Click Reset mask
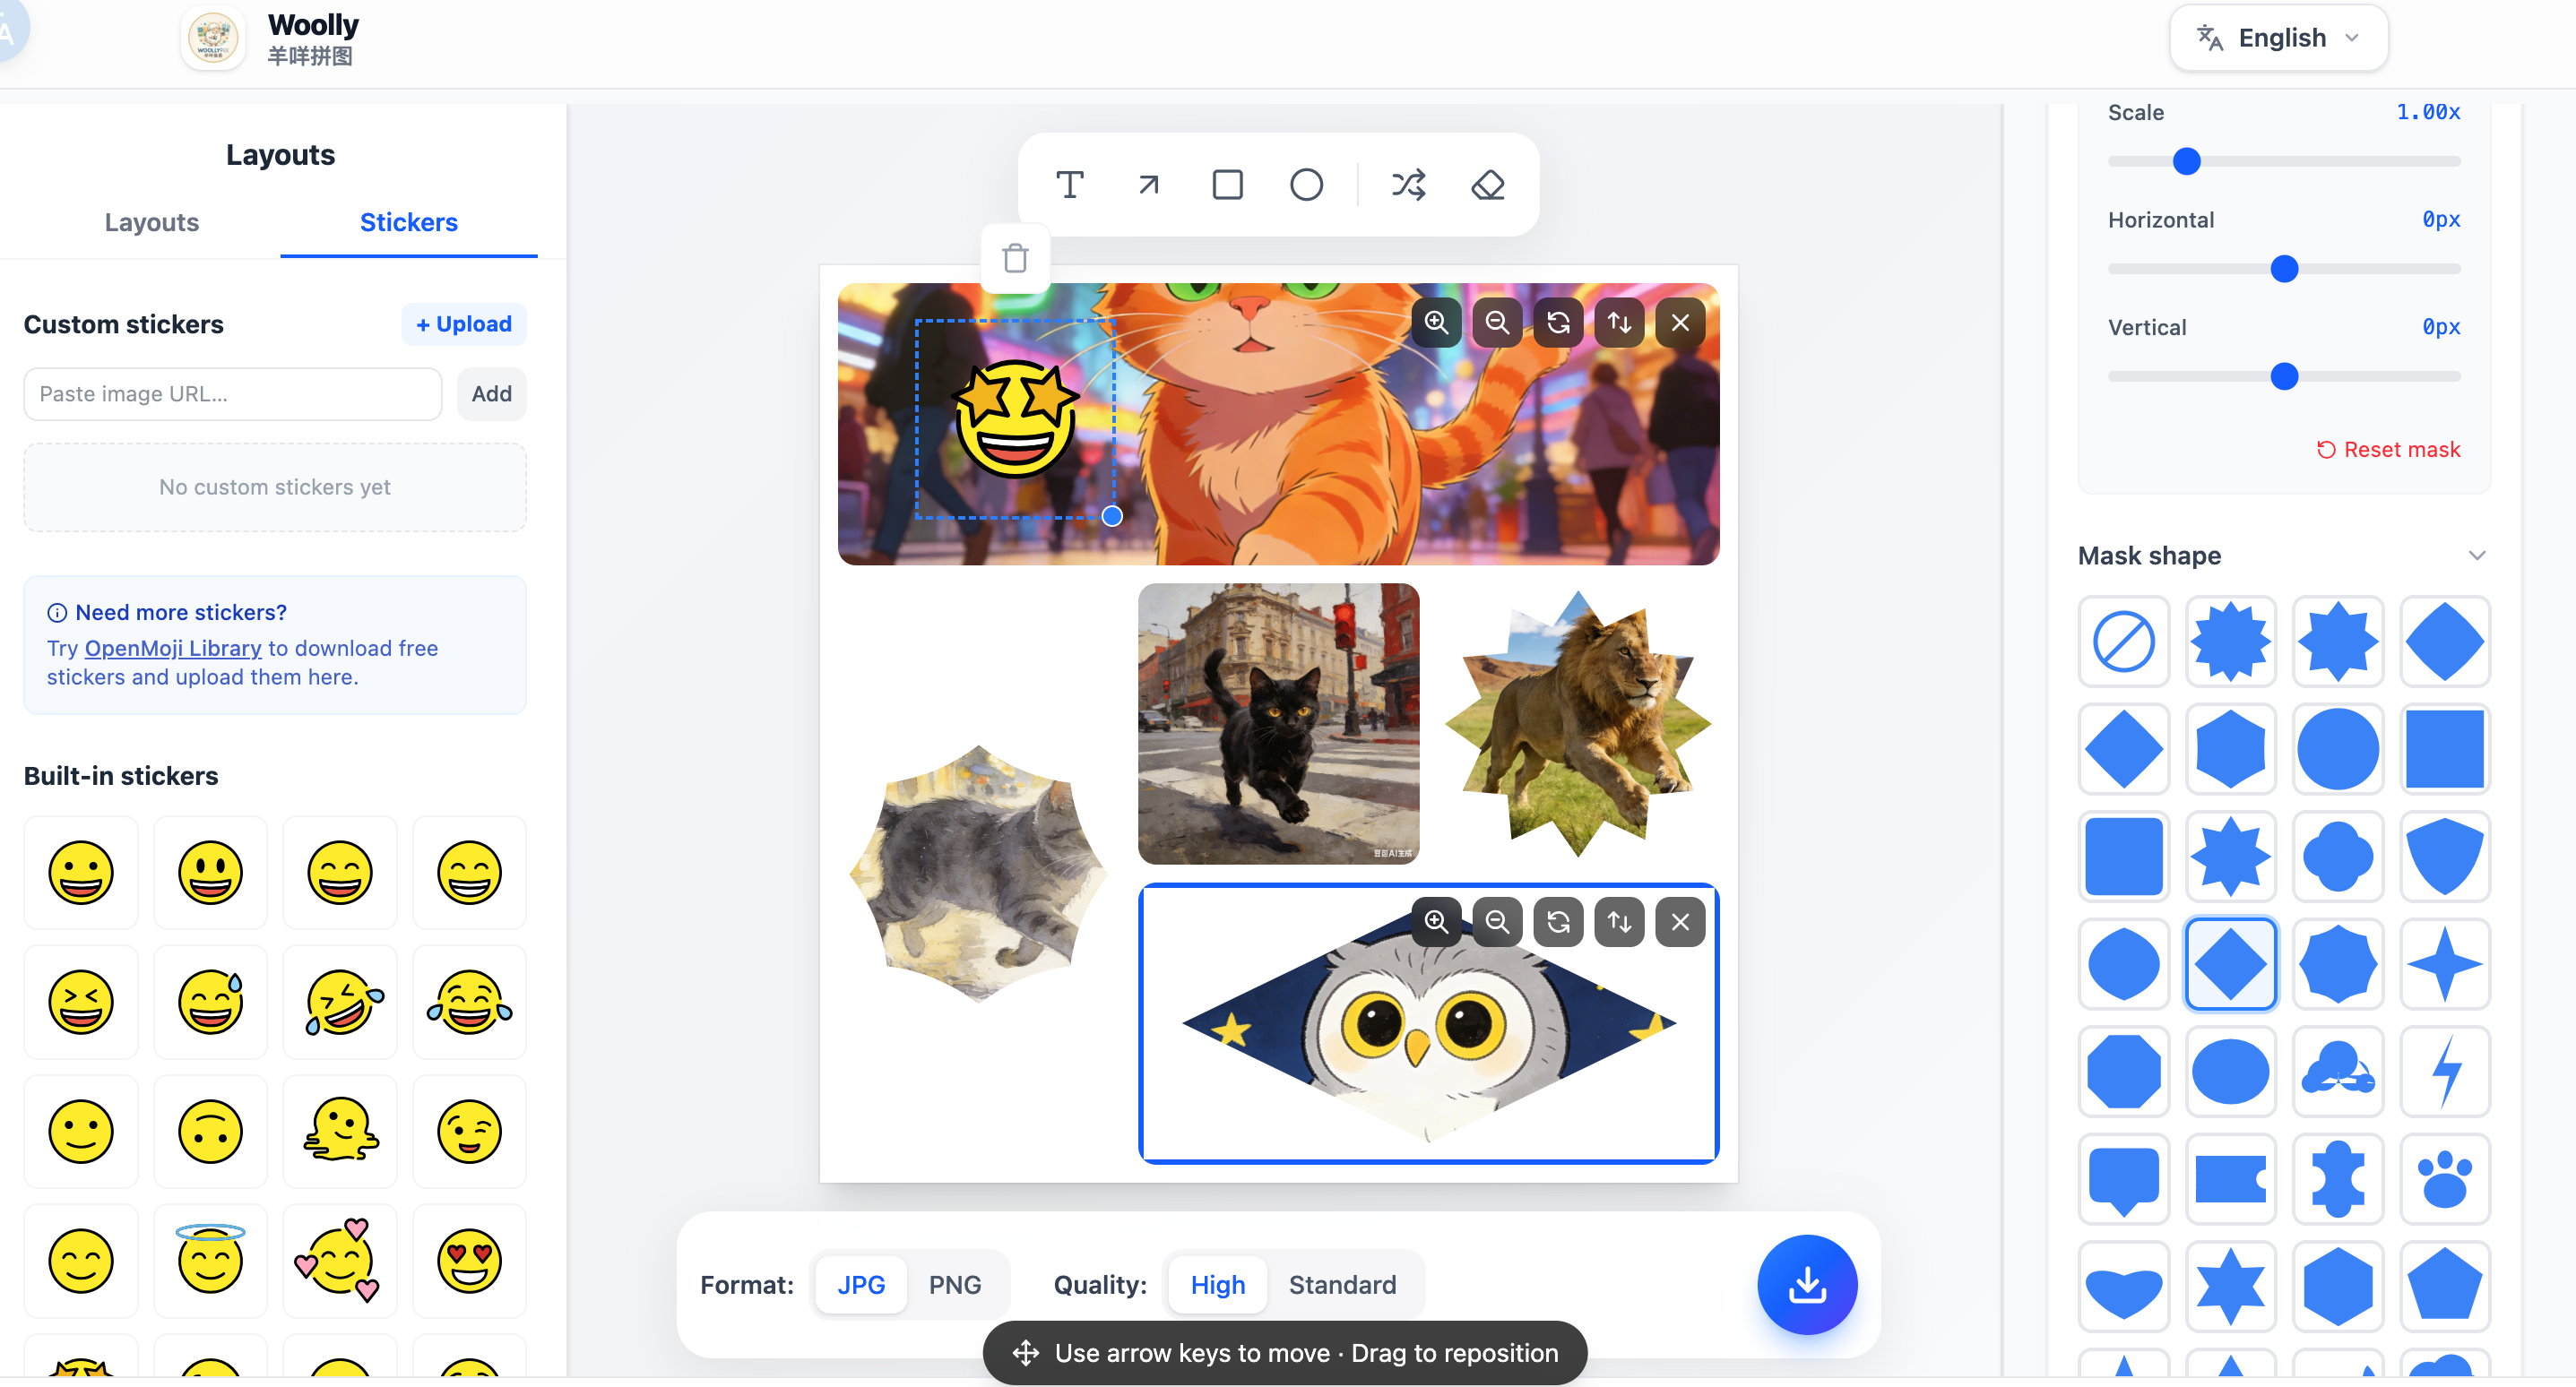 pos(2388,450)
